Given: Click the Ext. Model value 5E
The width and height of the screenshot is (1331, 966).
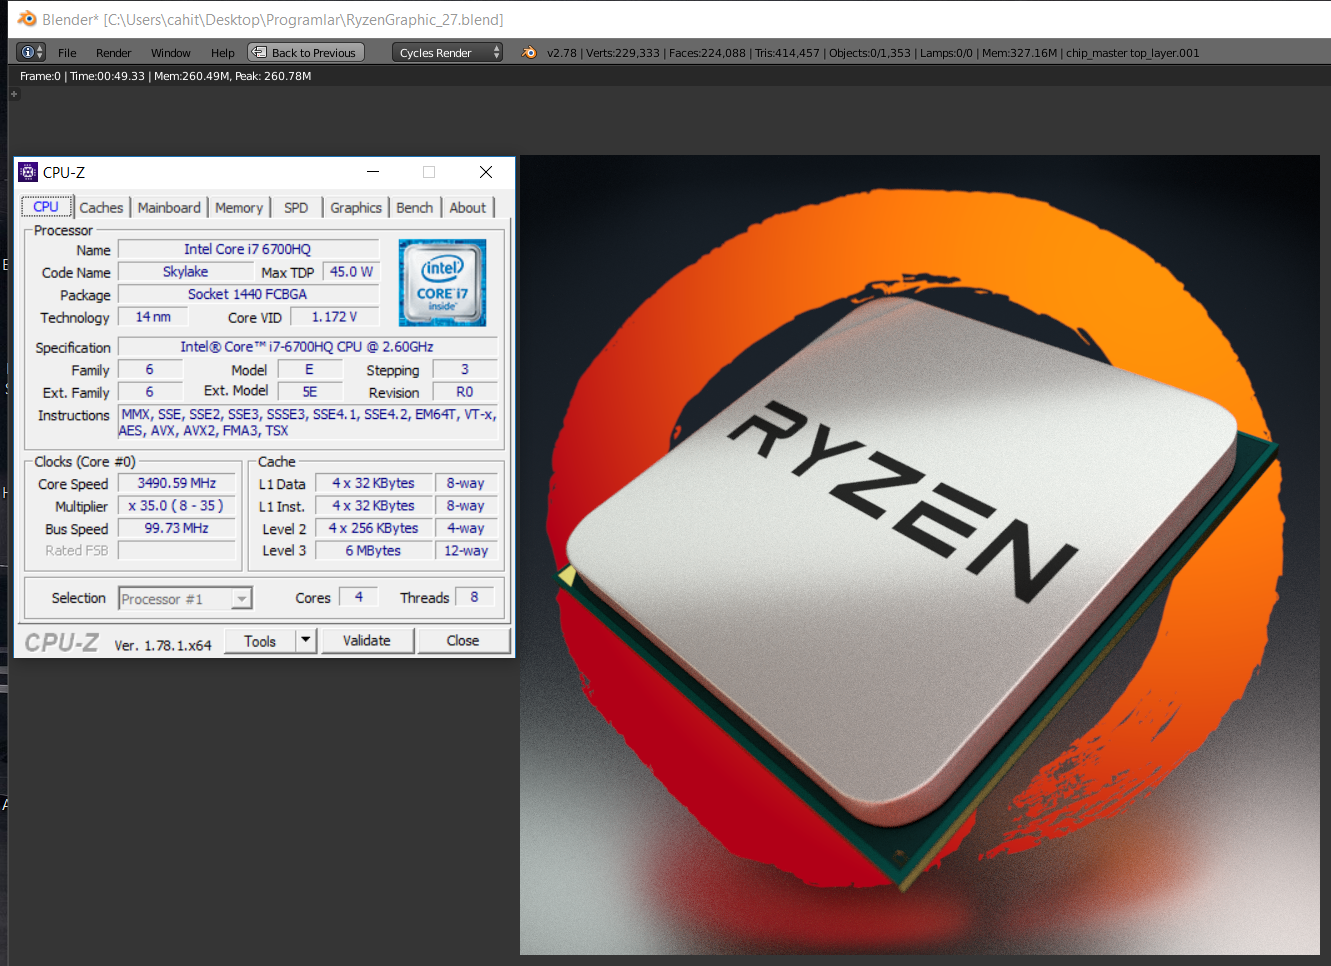Looking at the screenshot, I should click(310, 392).
